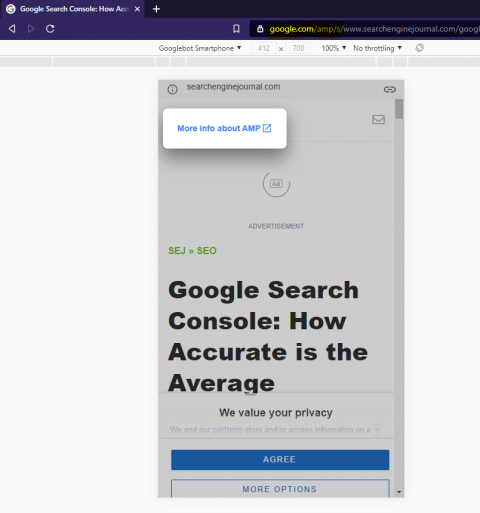The height and width of the screenshot is (513, 480).
Task: Expand the privacy notice text chevron
Action: click(x=377, y=430)
